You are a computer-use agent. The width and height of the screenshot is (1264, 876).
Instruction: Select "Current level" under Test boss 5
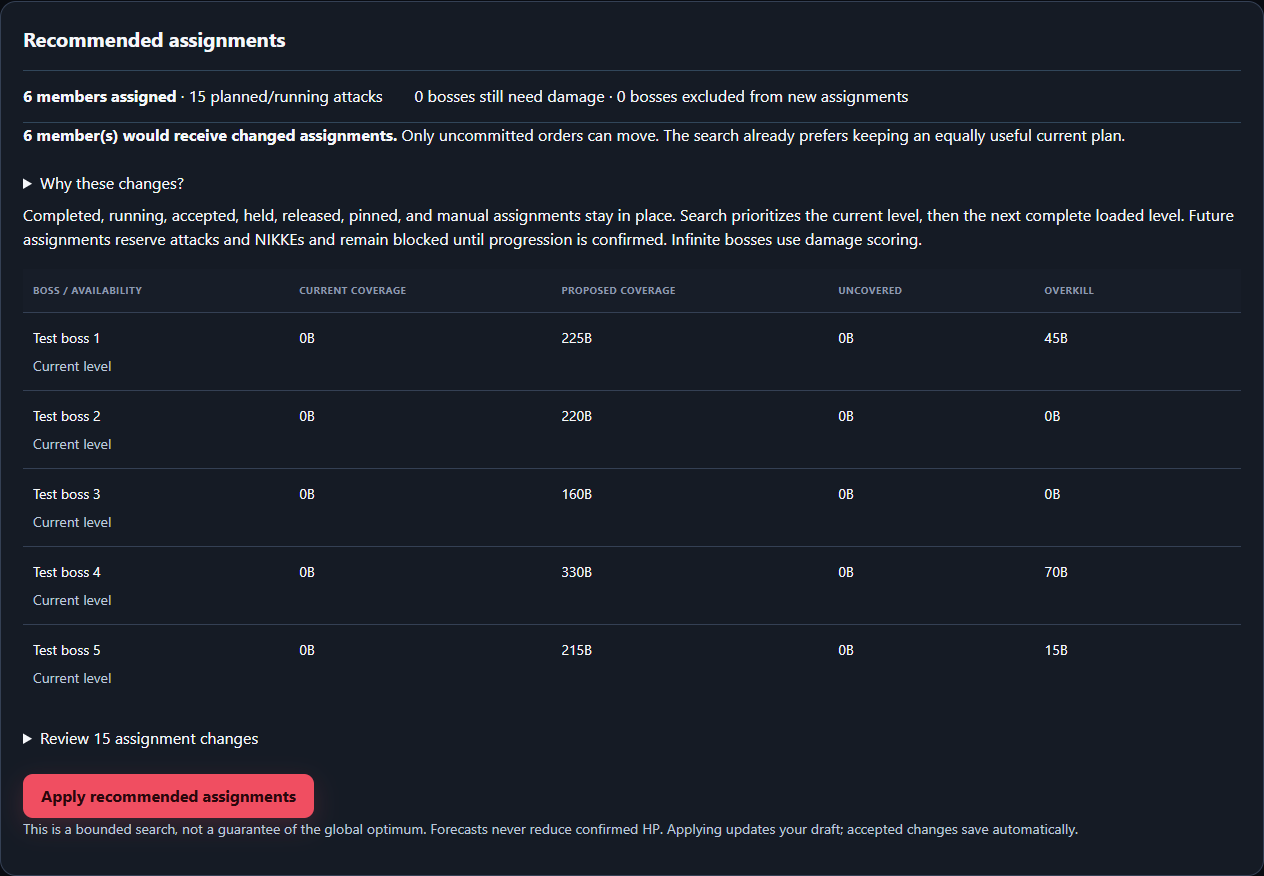[72, 678]
